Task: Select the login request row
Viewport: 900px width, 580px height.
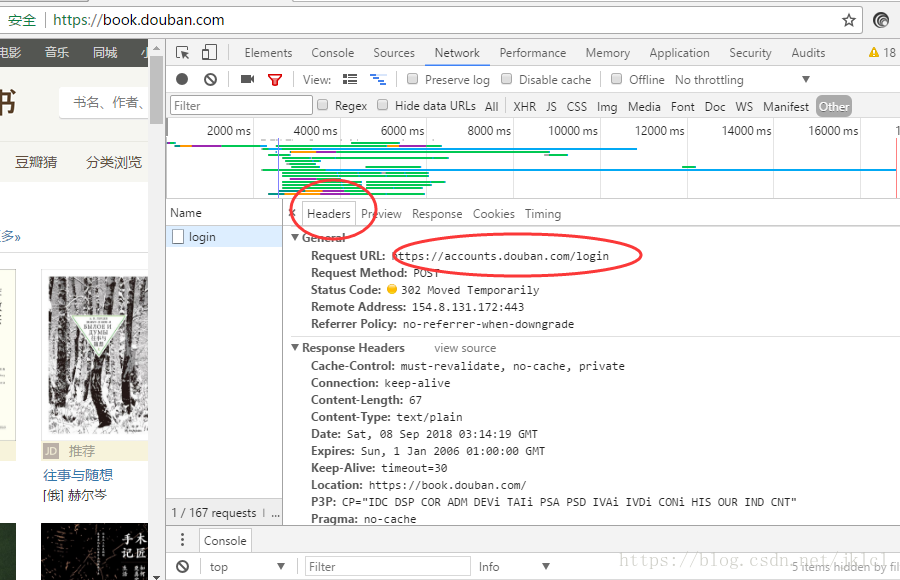Action: pos(224,237)
